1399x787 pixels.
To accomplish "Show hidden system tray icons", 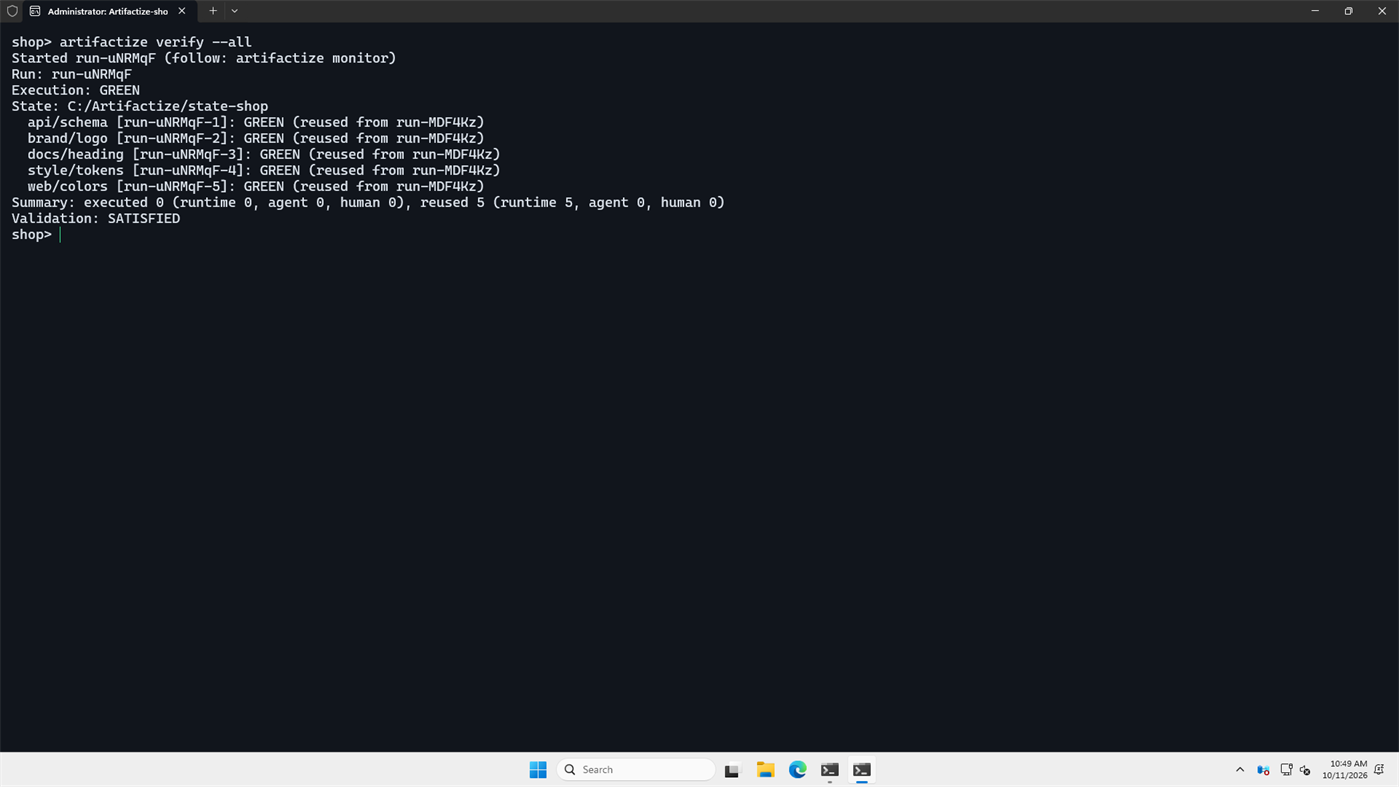I will point(1240,770).
